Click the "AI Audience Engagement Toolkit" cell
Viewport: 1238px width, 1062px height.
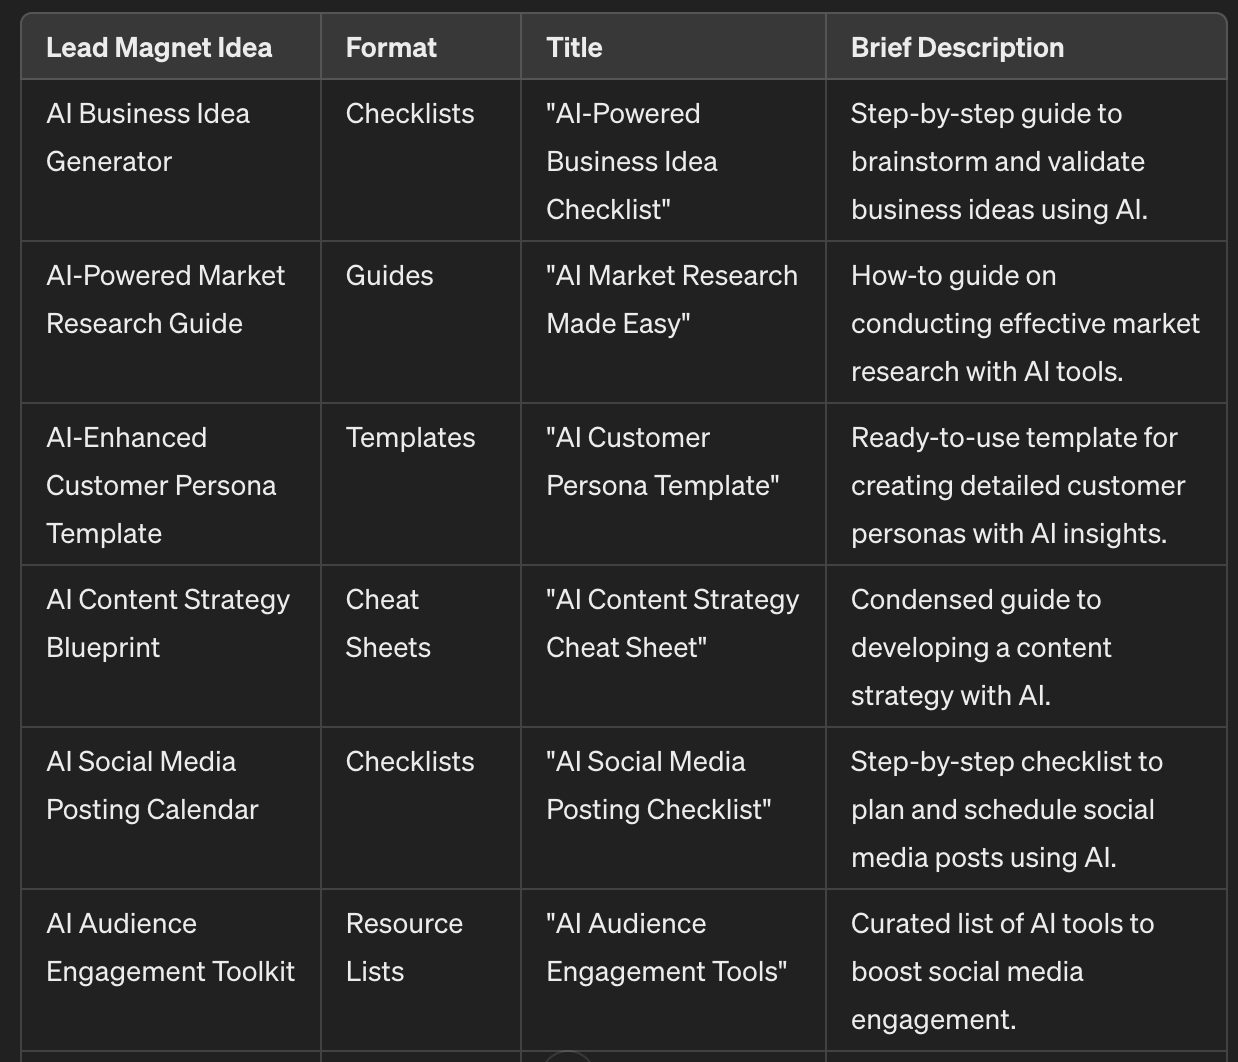170,948
